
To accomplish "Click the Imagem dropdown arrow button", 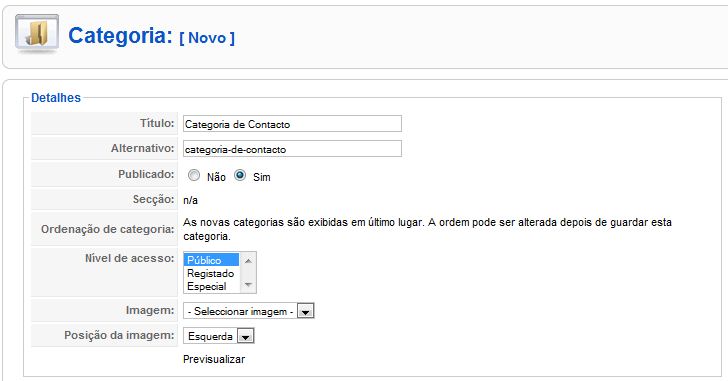I will 306,311.
